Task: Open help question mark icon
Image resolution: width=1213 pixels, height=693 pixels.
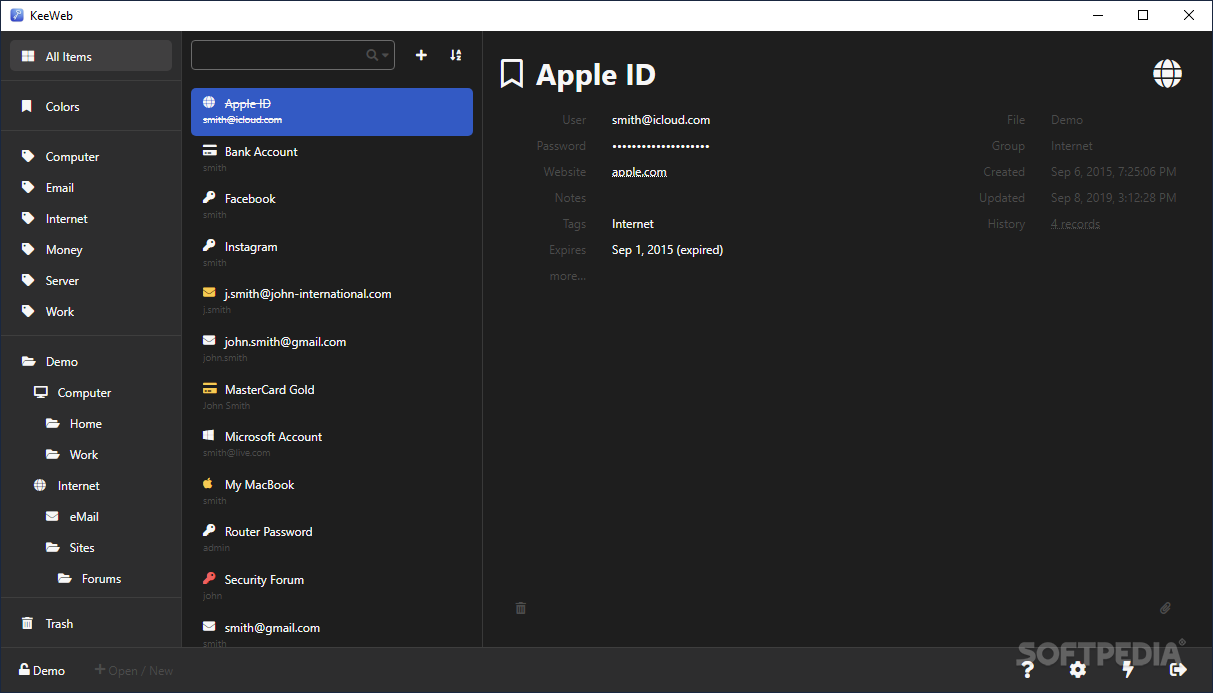Action: click(x=1026, y=669)
